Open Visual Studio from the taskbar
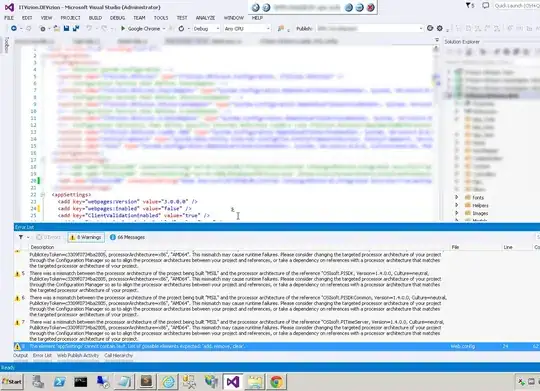Image resolution: width=540 pixels, height=391 pixels. (232, 382)
